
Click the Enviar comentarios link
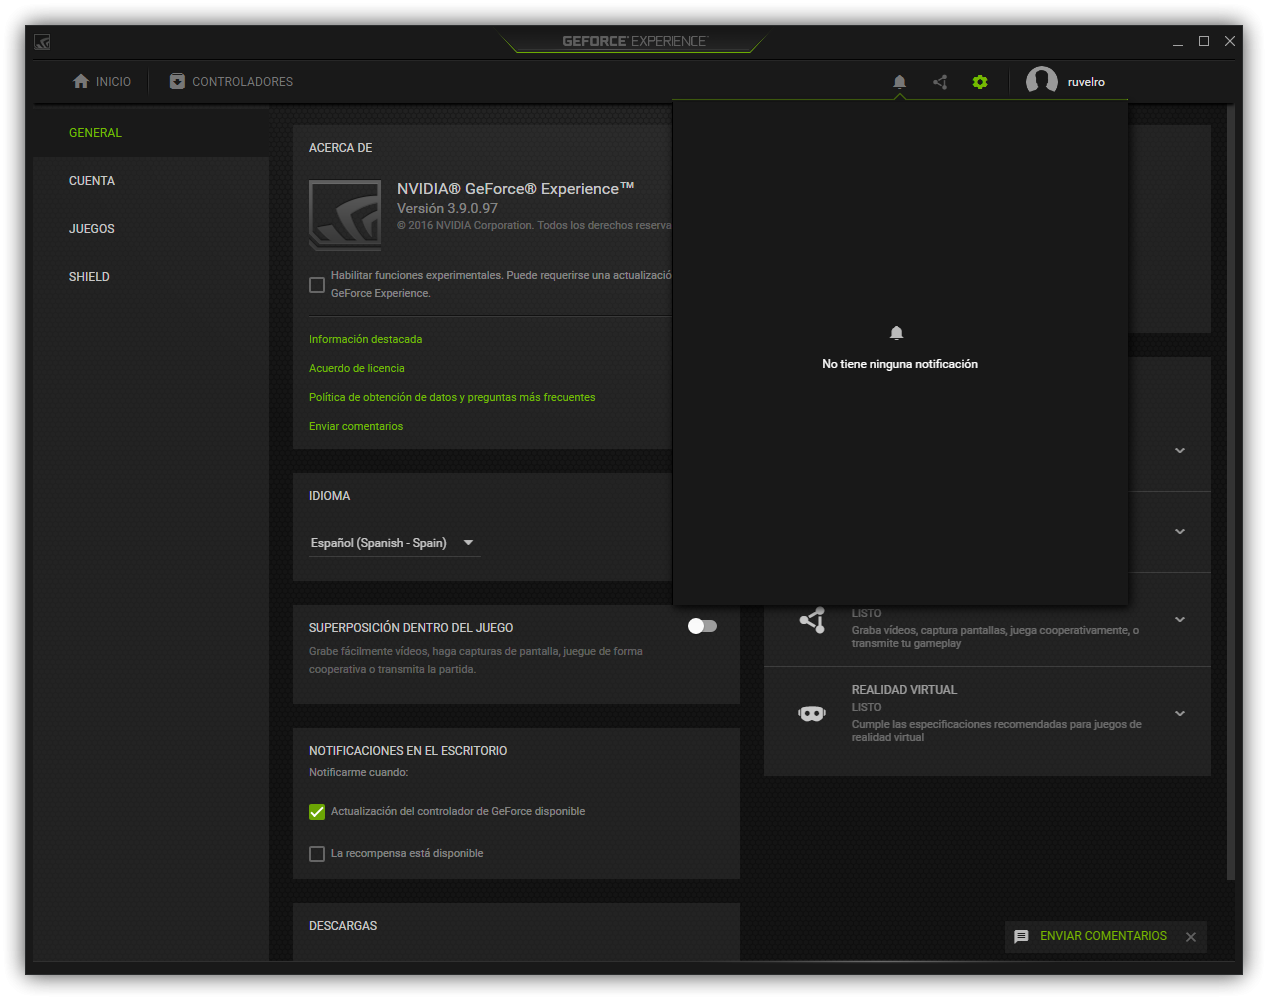click(356, 426)
